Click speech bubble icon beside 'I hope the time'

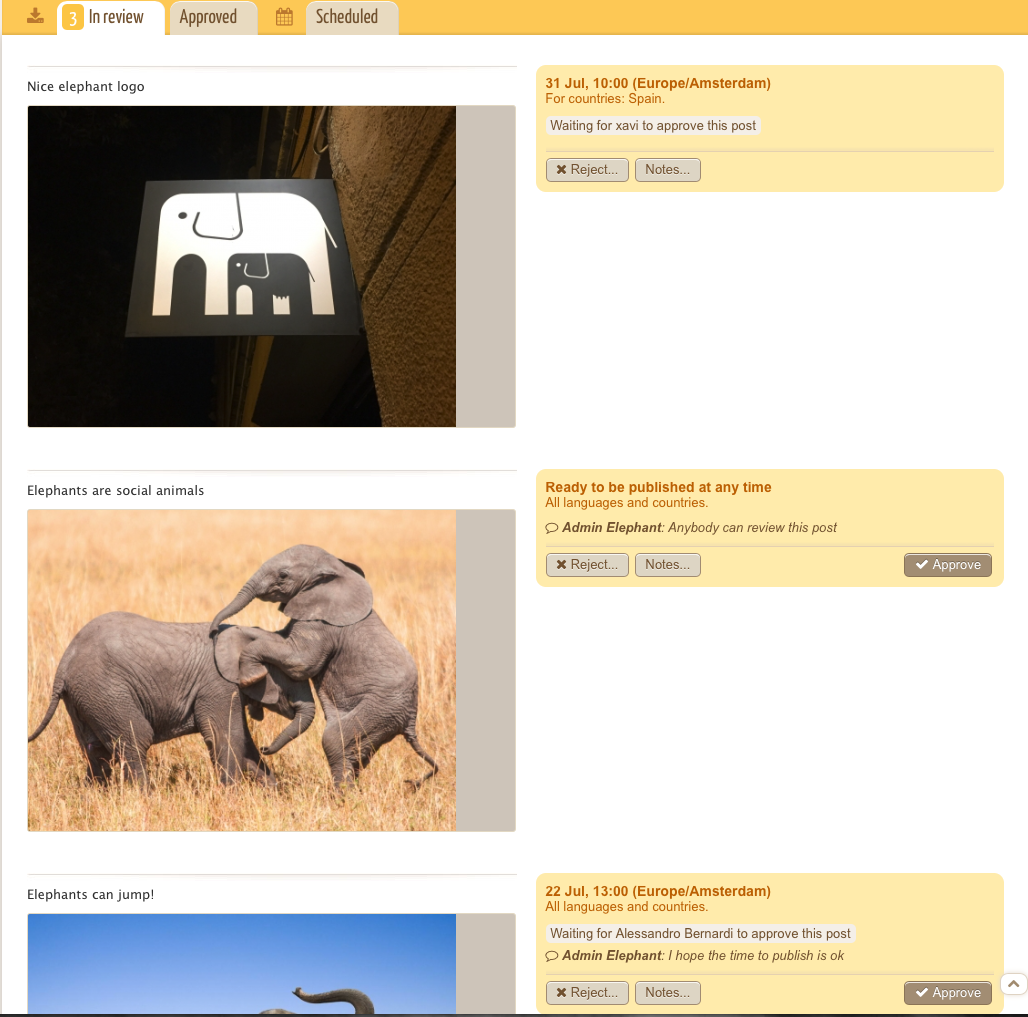point(552,956)
